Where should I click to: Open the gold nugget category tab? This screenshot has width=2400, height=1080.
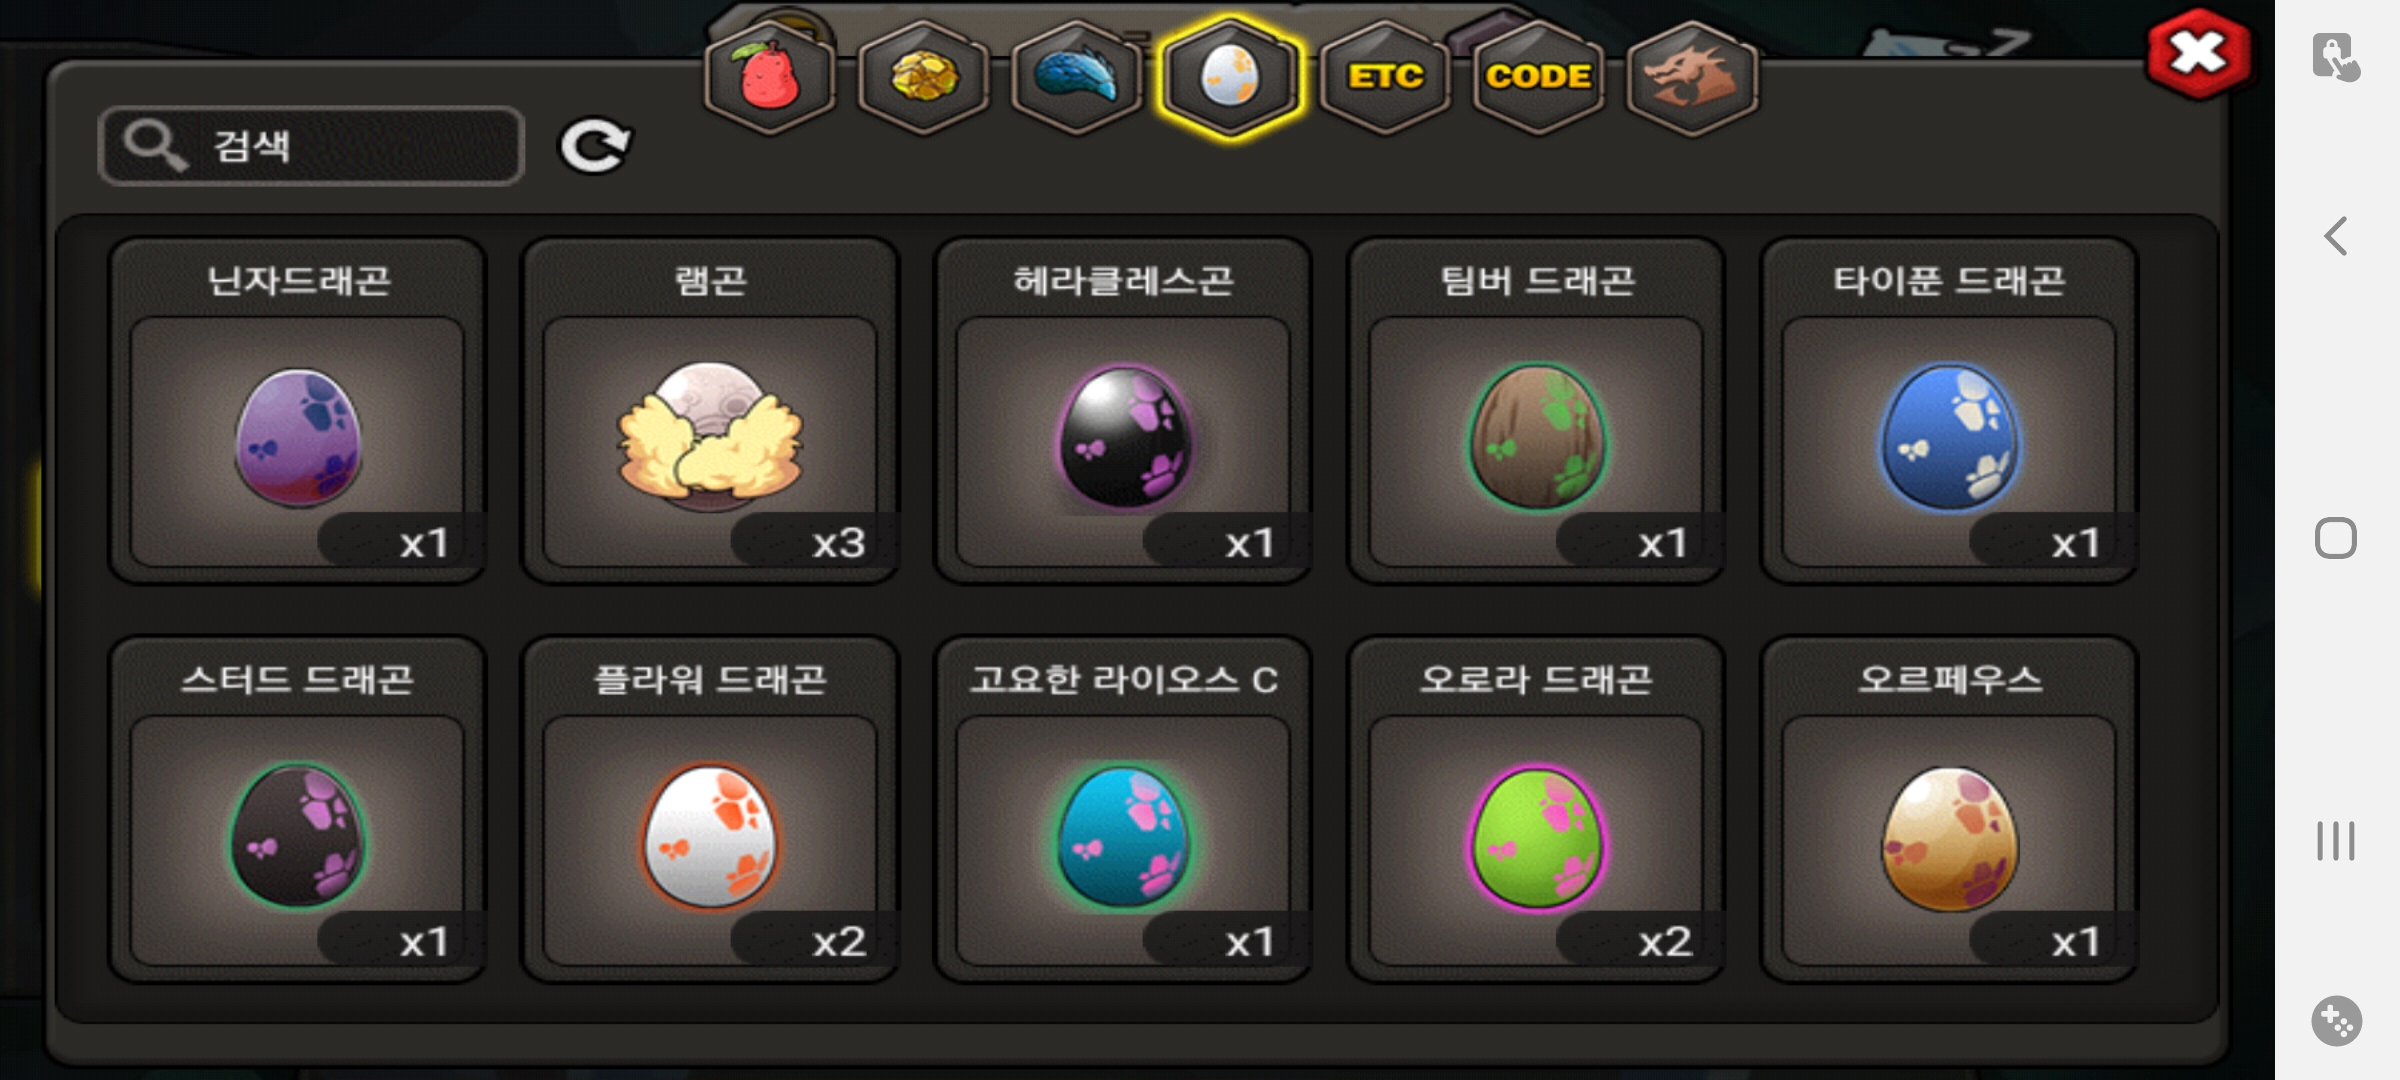click(x=923, y=78)
